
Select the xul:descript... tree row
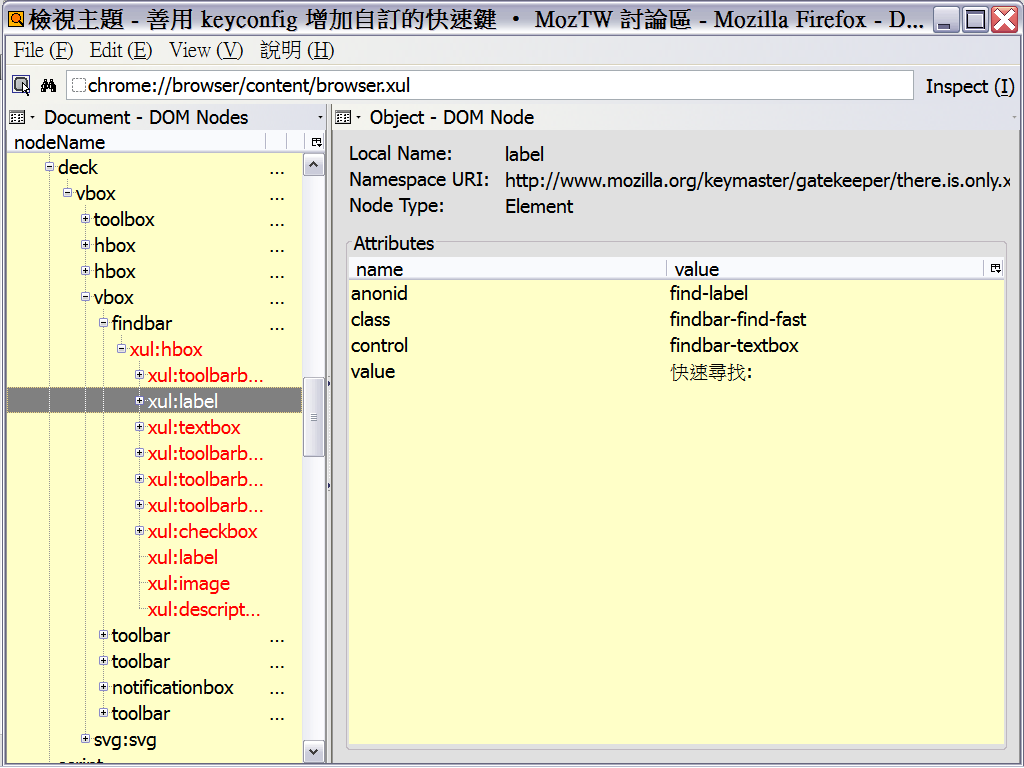[x=155, y=610]
